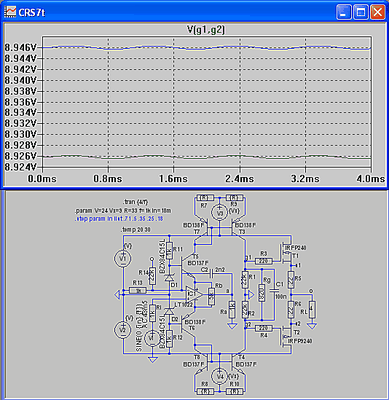
Task: Select the R3 220 gate resistor
Action: pyautogui.click(x=264, y=261)
